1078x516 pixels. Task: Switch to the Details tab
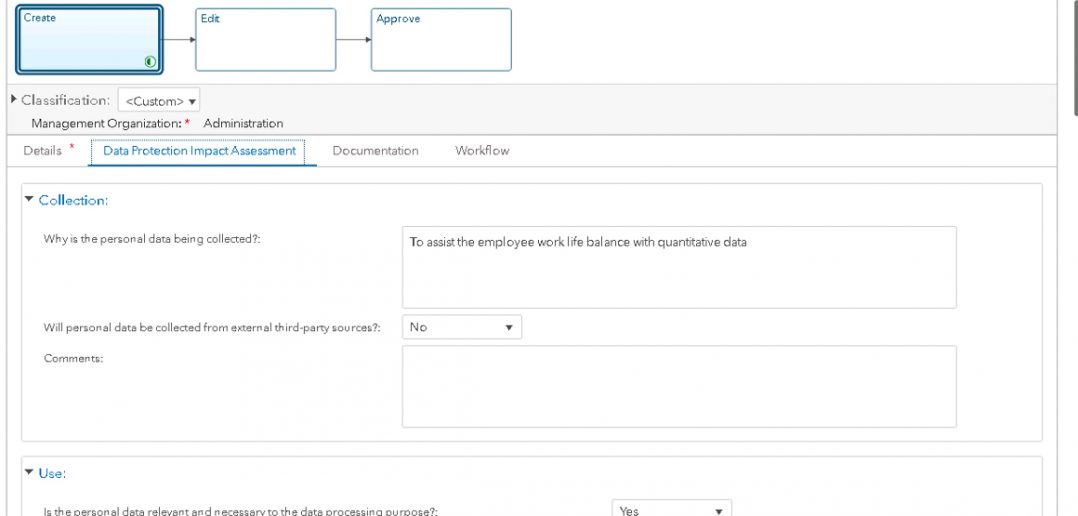(43, 151)
